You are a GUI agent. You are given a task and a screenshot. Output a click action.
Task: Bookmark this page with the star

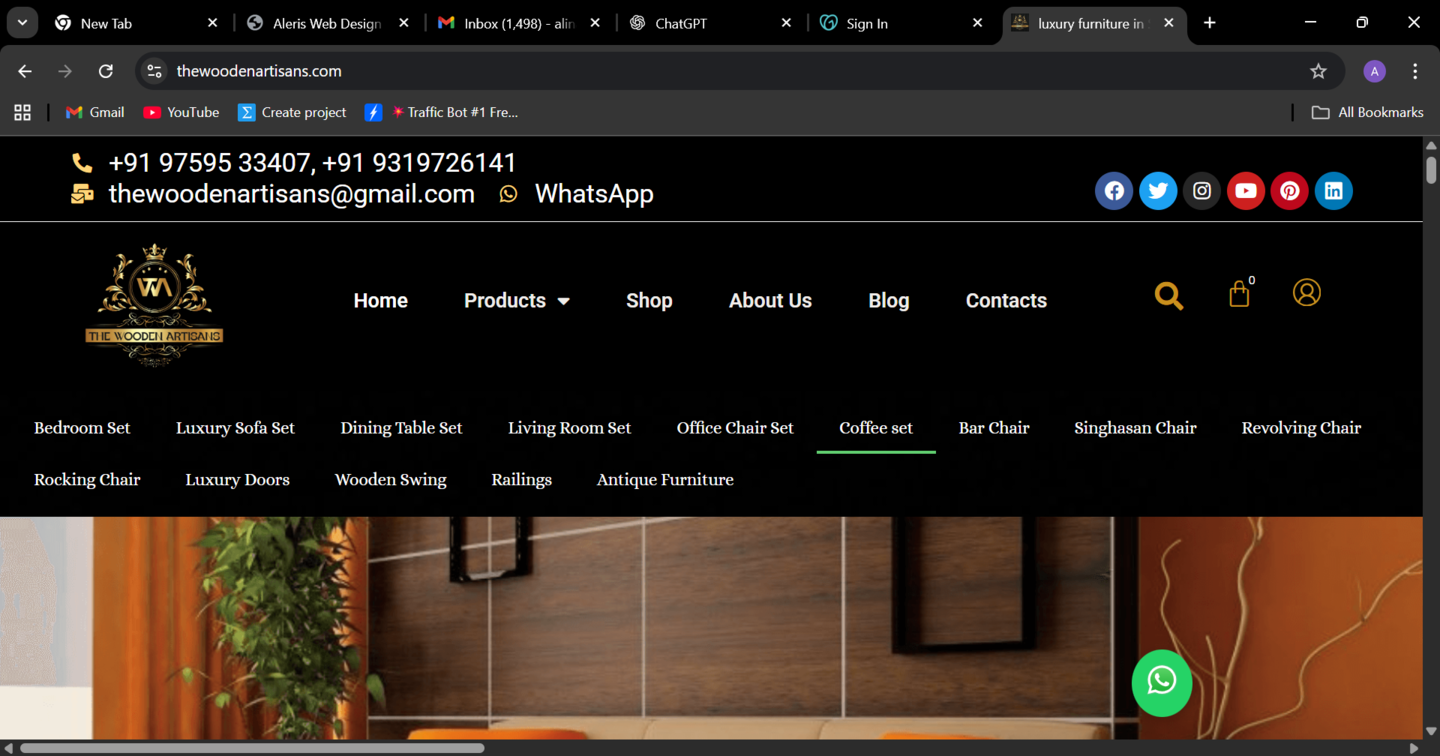click(1318, 71)
